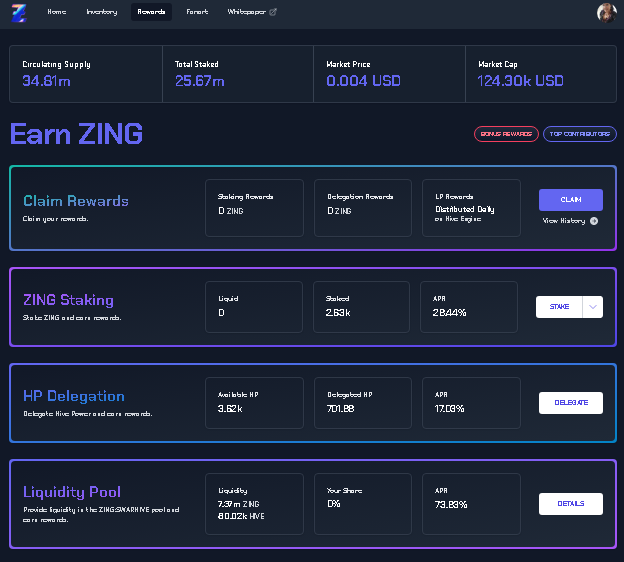The height and width of the screenshot is (562, 624).
Task: Select the Rewards tab
Action: coord(151,12)
